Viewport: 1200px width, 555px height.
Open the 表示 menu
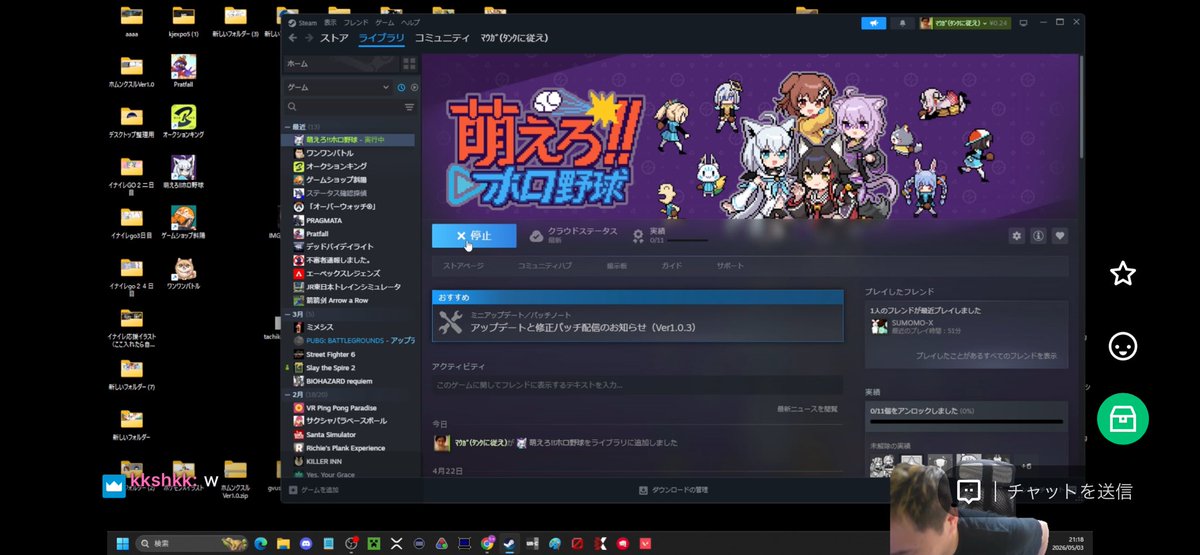pos(330,22)
